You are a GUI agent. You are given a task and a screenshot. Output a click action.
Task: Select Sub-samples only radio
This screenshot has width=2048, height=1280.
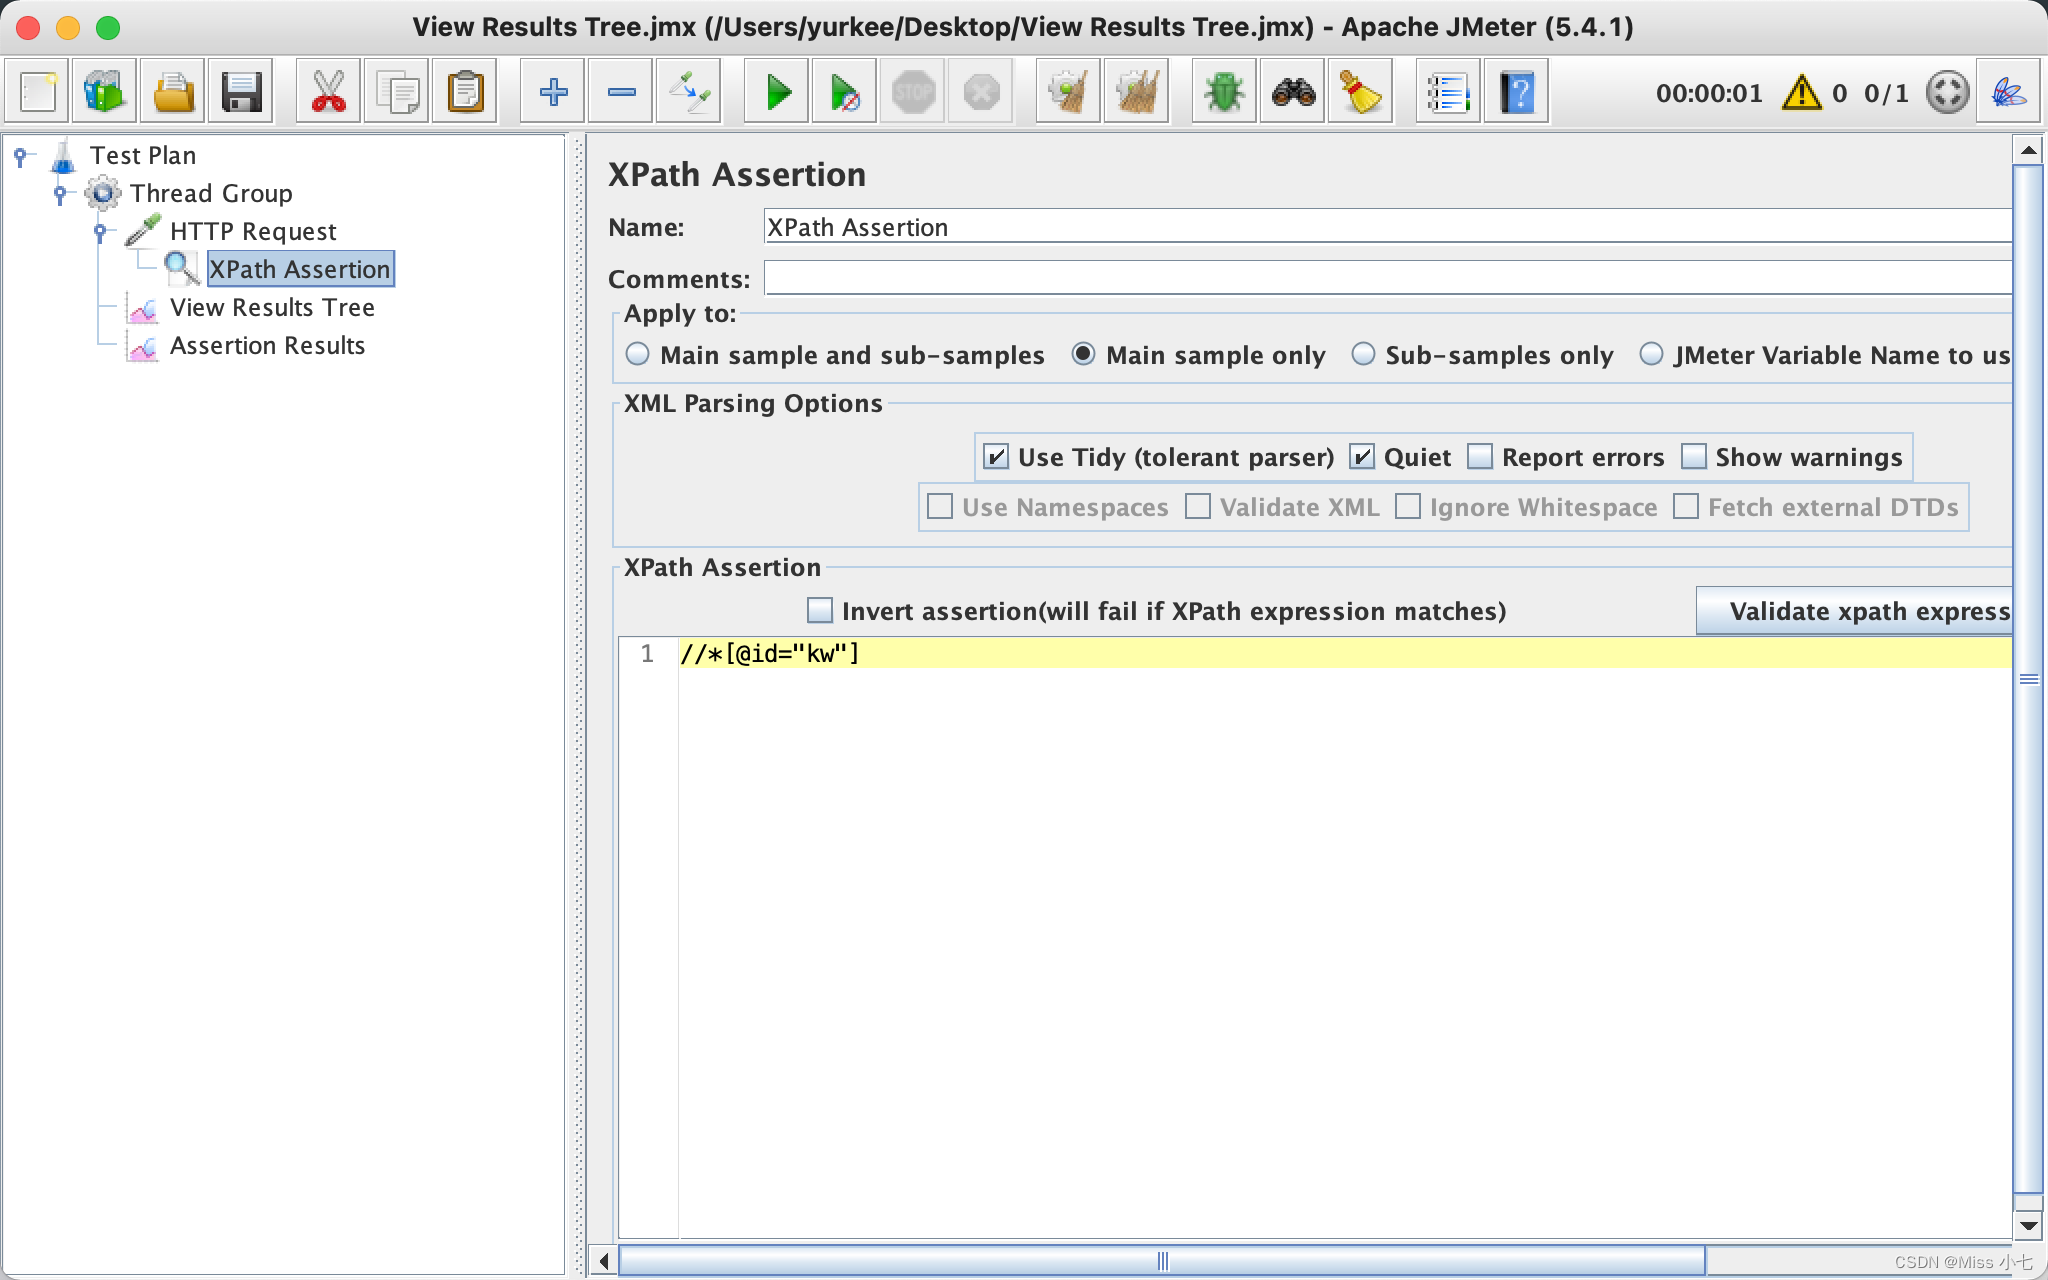point(1363,354)
